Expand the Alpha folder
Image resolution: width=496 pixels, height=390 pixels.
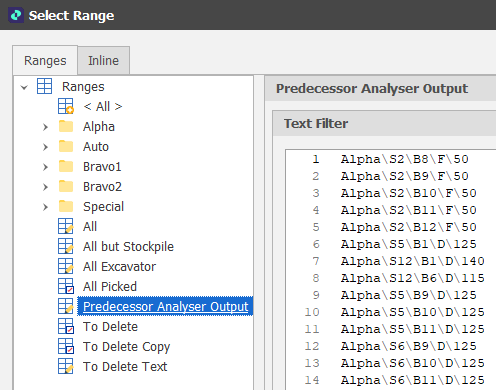(45, 127)
